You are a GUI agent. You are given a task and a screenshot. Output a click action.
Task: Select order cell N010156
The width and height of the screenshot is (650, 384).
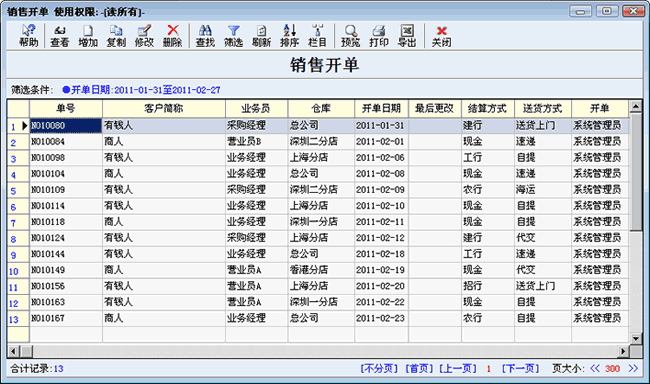[66, 286]
